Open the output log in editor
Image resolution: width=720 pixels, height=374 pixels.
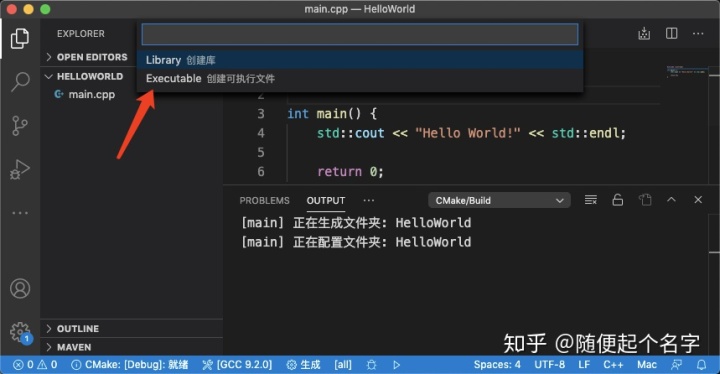[645, 200]
